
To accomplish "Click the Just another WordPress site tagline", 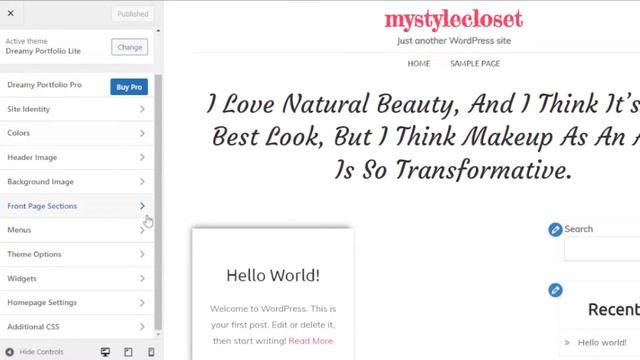I will [x=454, y=41].
